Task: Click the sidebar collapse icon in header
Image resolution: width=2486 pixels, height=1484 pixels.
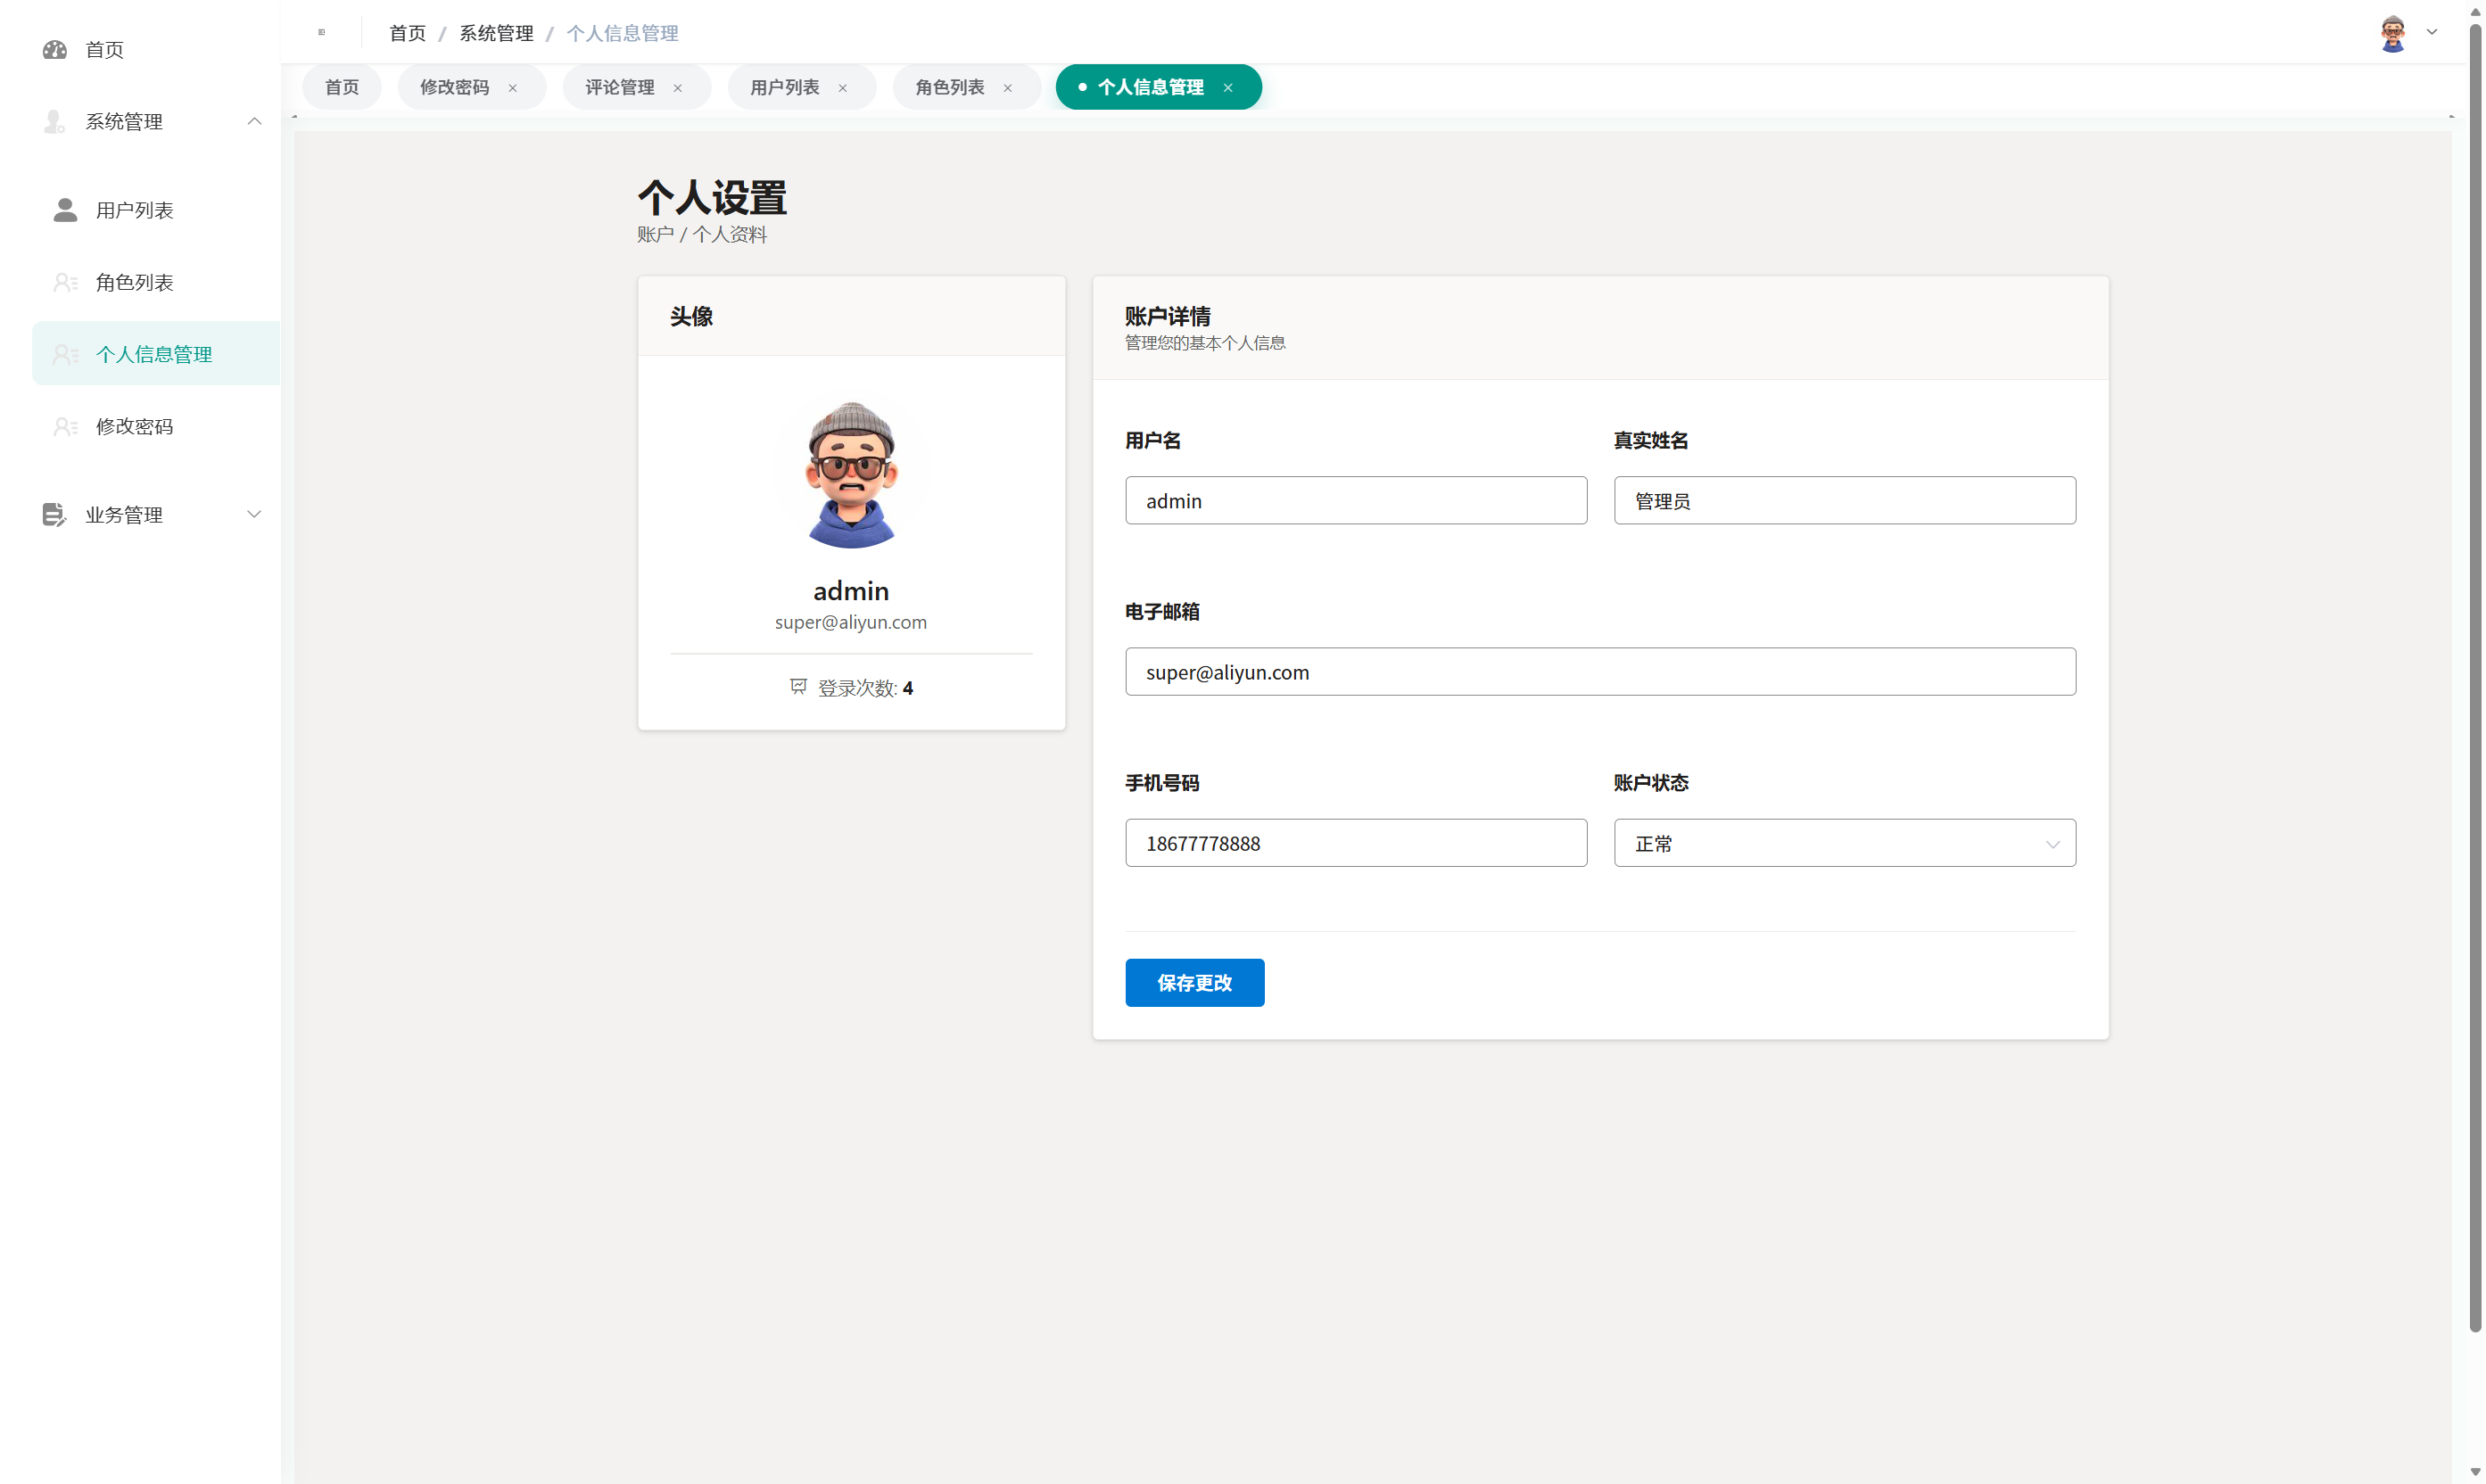Action: point(321,32)
